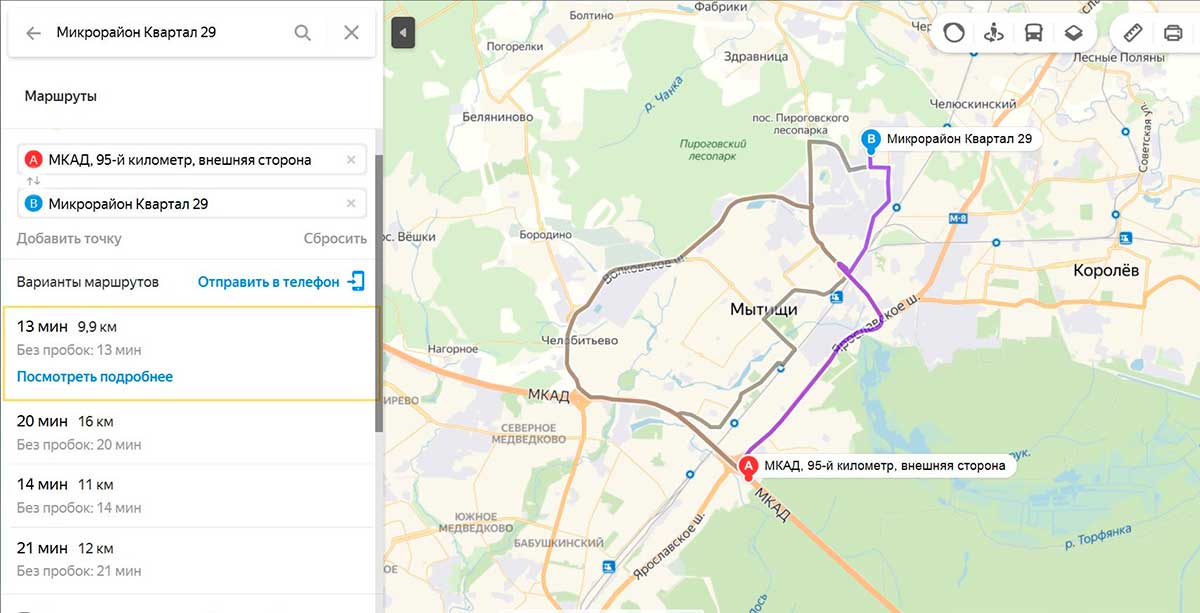The width and height of the screenshot is (1200, 613).
Task: Click the Бородино map label
Action: (545, 236)
